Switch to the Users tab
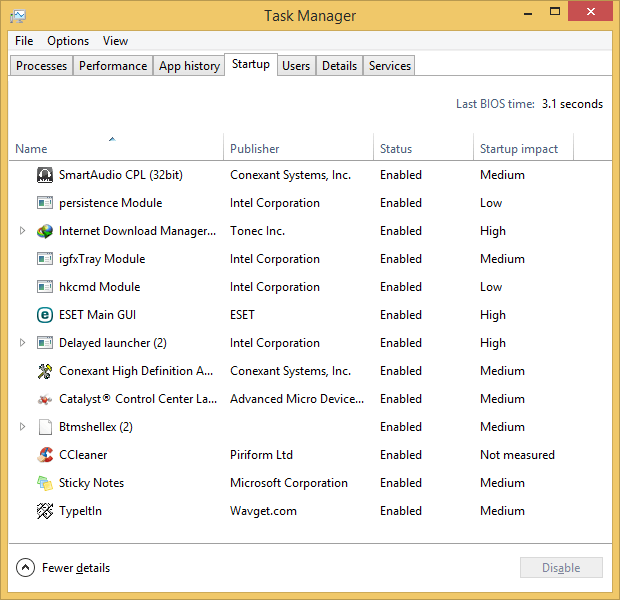Viewport: 620px width, 600px height. pyautogui.click(x=296, y=66)
